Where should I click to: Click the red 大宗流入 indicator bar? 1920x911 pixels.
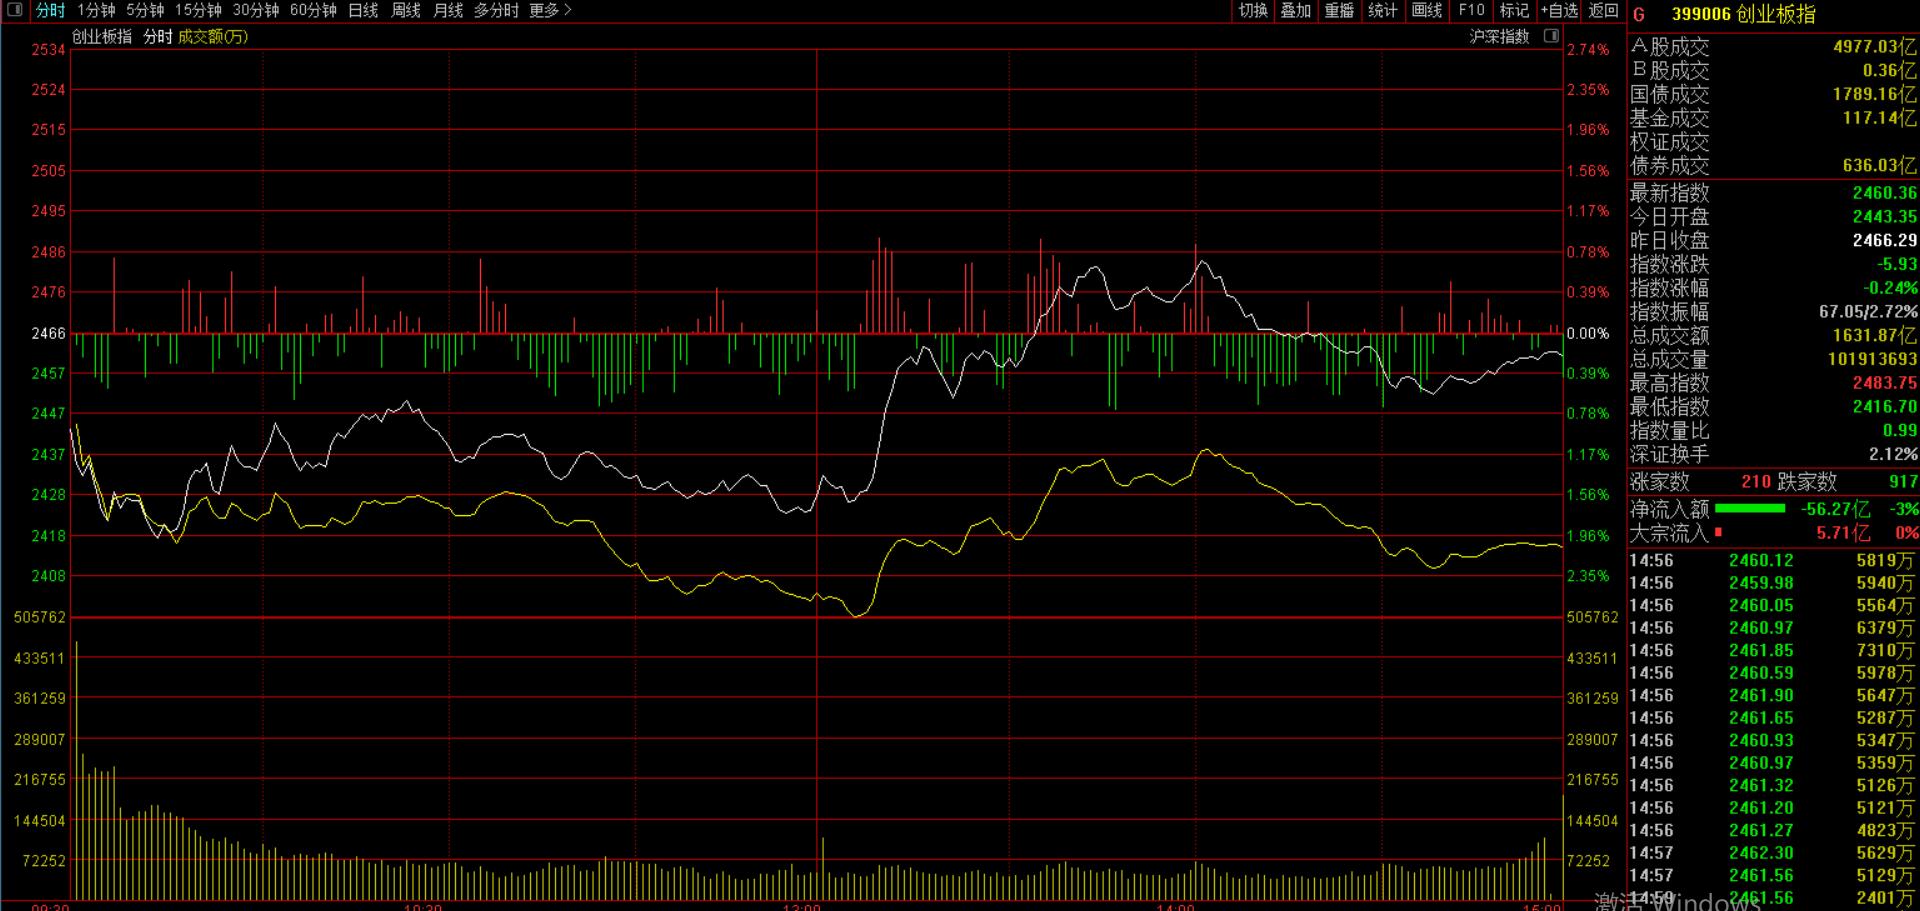click(x=1718, y=533)
